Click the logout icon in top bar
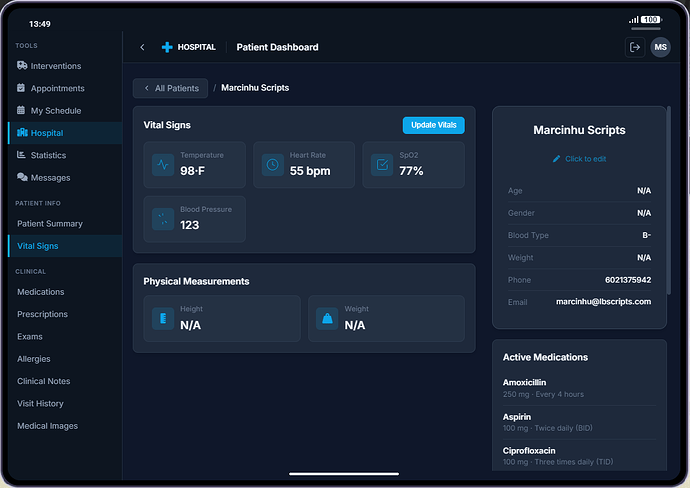The image size is (690, 488). 634,47
